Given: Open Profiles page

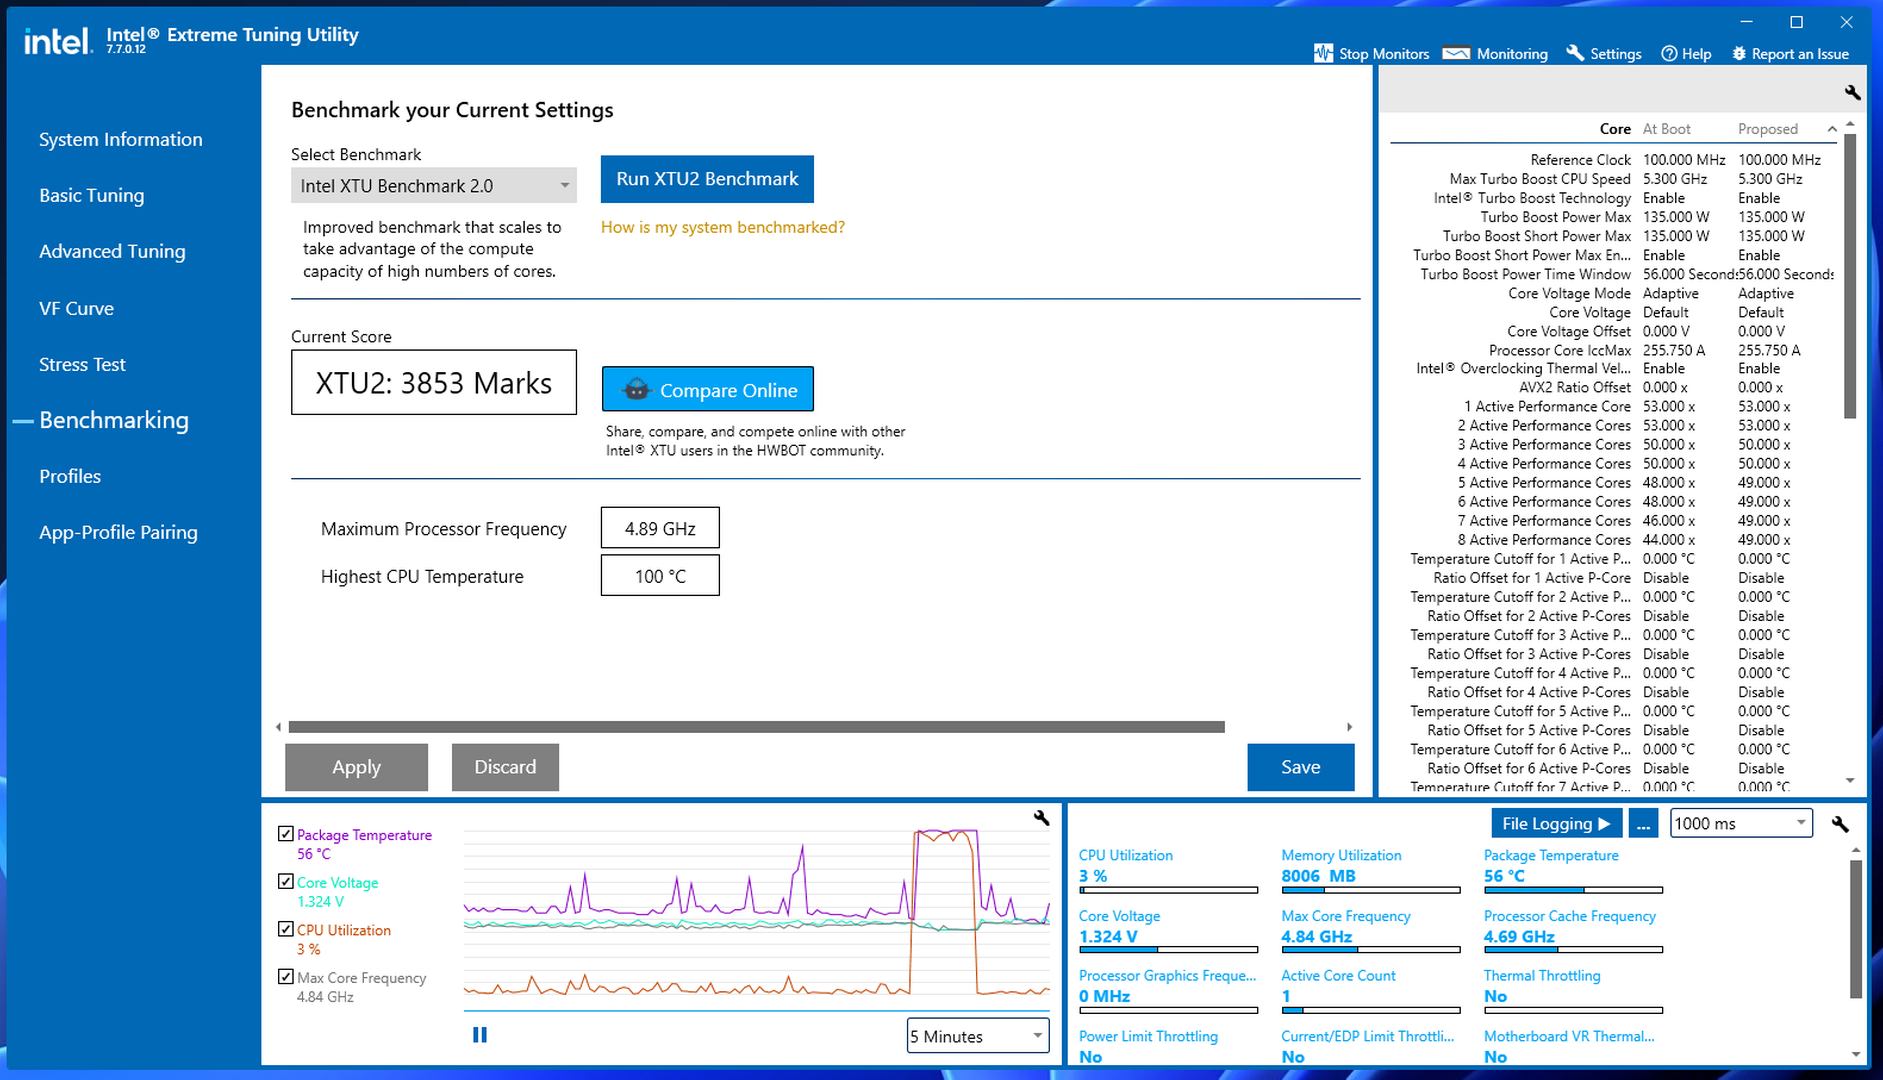Looking at the screenshot, I should (x=70, y=477).
